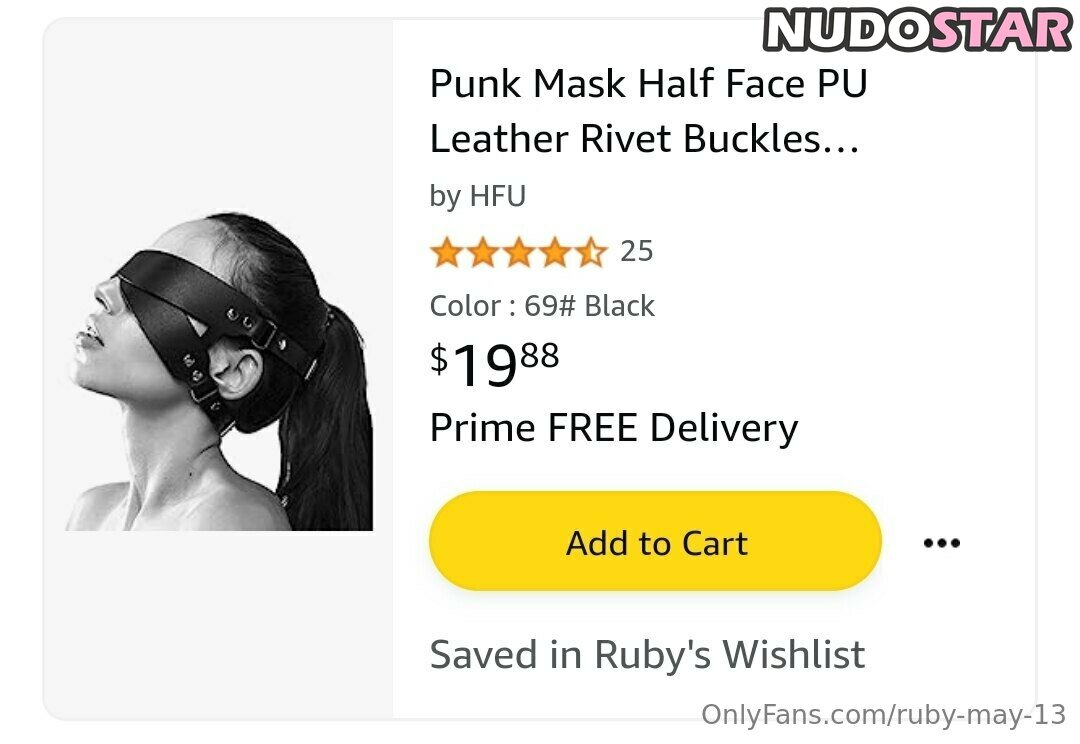View the 25 customer reviews
1080x744 pixels.
pyautogui.click(x=636, y=251)
